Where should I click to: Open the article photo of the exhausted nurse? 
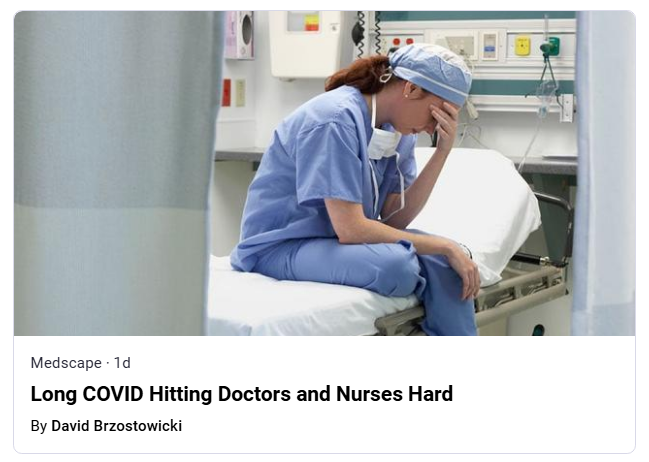click(324, 173)
